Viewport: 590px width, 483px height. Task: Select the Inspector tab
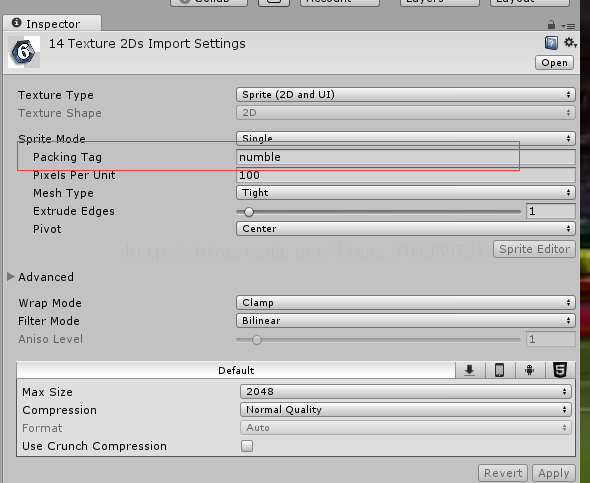pyautogui.click(x=52, y=24)
